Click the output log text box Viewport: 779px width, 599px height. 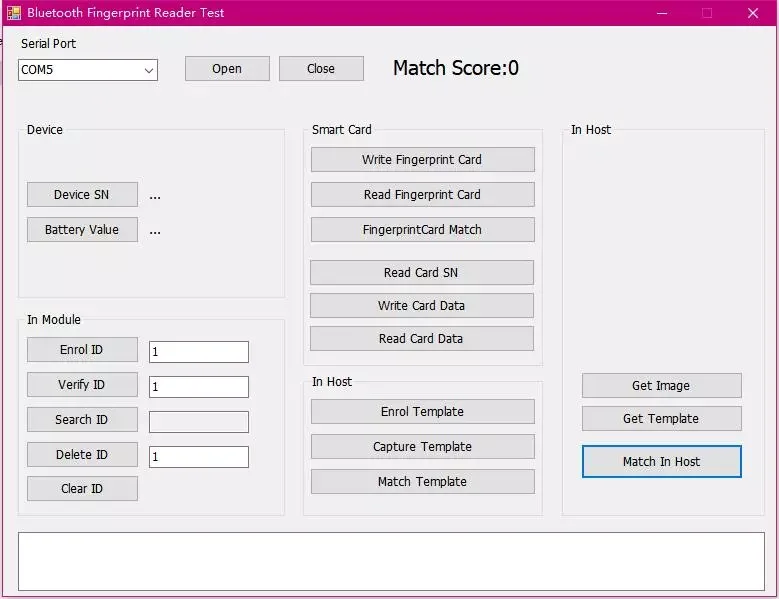coord(391,561)
